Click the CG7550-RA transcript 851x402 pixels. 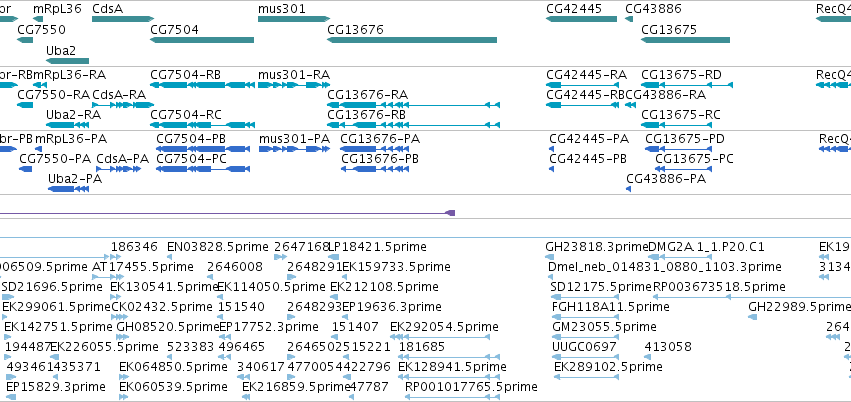coord(25,105)
